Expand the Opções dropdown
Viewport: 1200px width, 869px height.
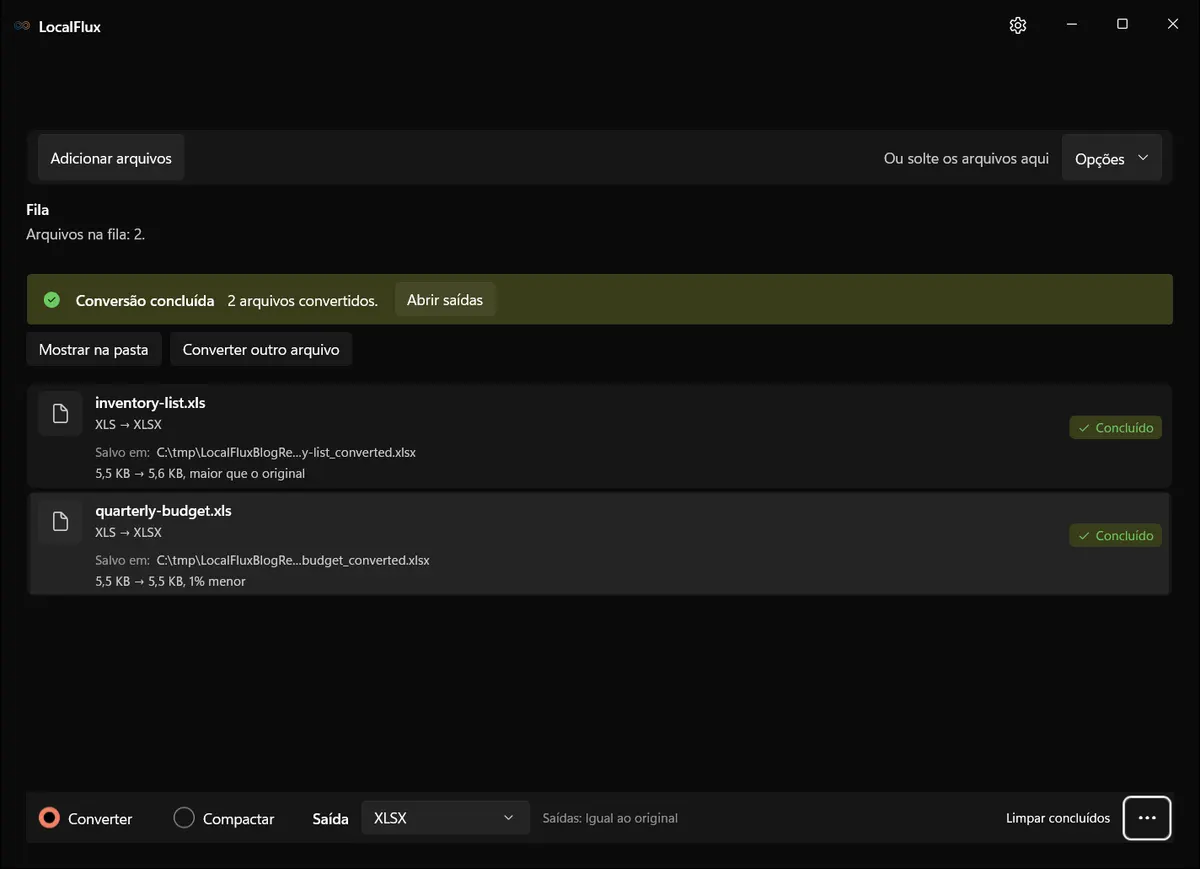pyautogui.click(x=1111, y=158)
